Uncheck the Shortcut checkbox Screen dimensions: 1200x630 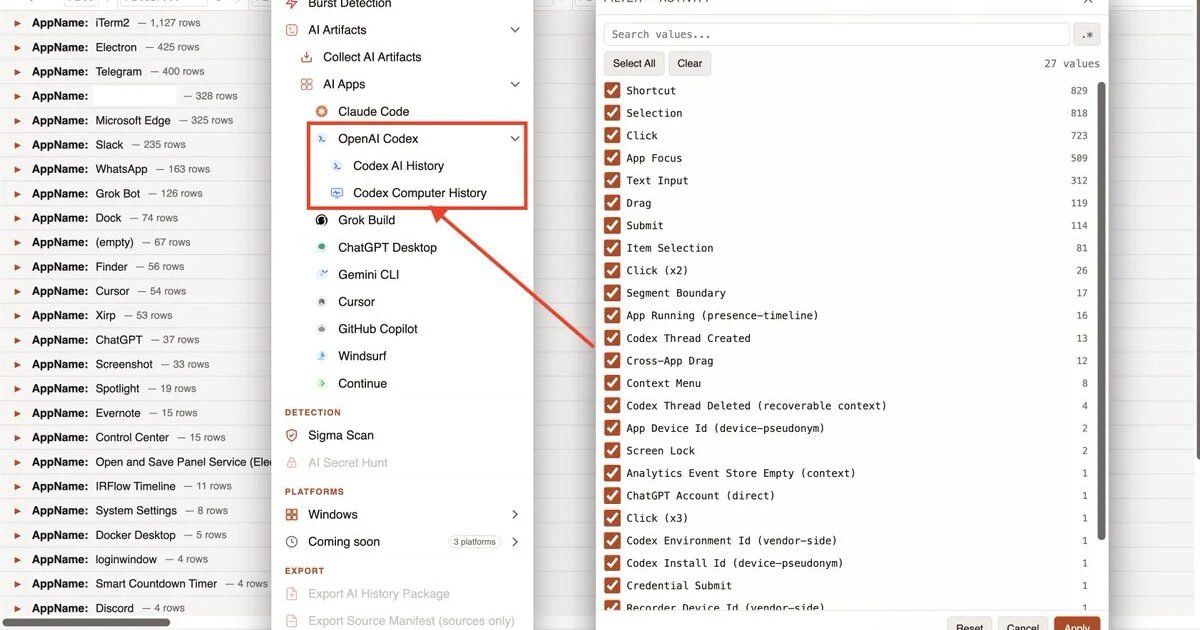click(613, 90)
